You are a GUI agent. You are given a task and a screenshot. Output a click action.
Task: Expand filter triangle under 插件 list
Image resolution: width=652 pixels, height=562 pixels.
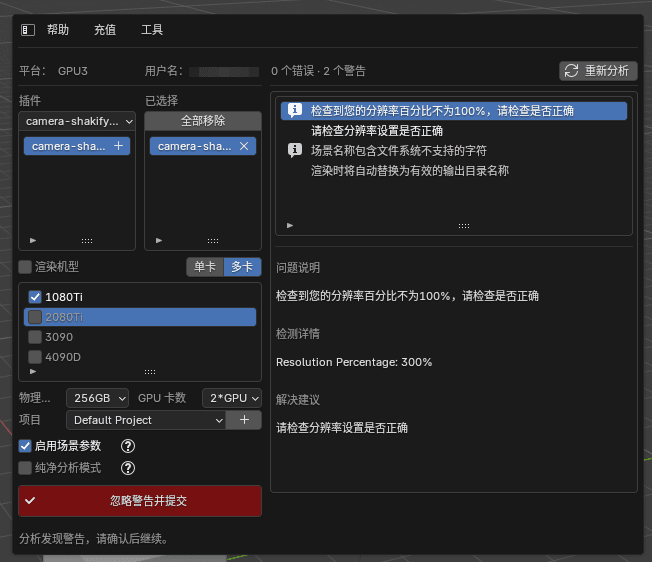click(33, 240)
